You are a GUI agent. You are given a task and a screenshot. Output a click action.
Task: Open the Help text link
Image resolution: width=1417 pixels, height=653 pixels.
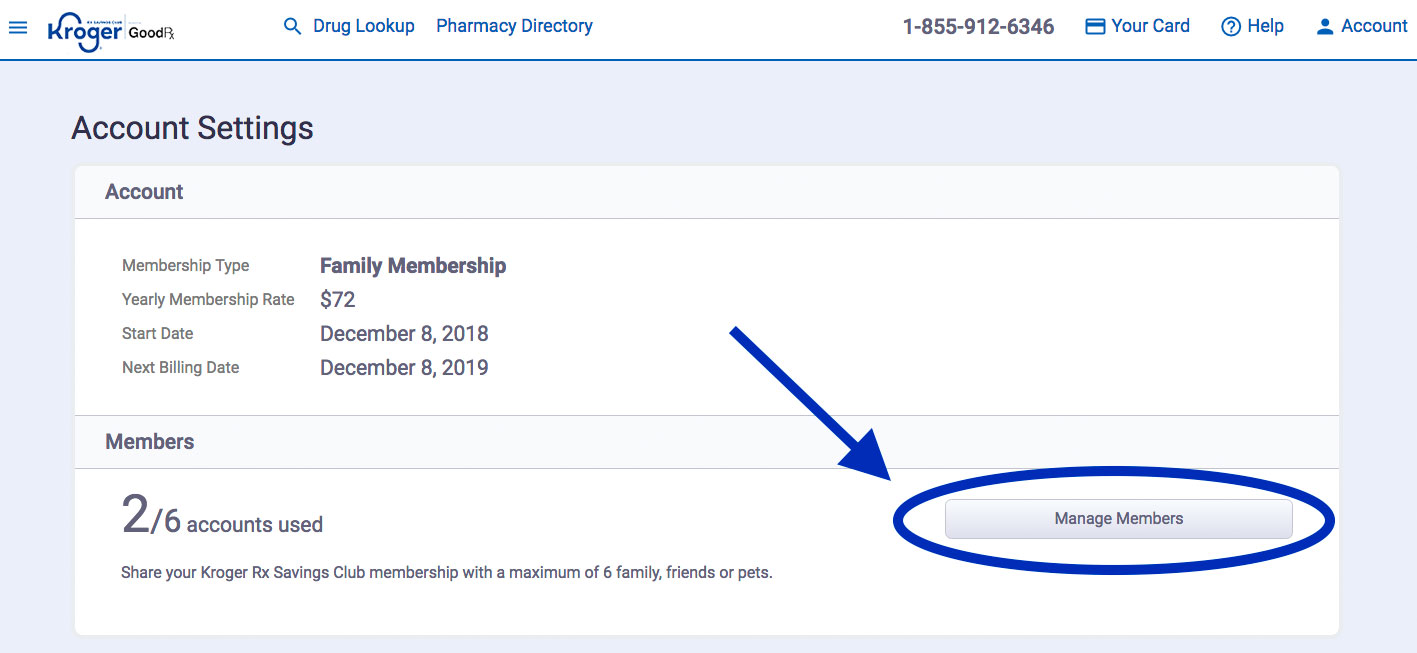click(x=1266, y=26)
